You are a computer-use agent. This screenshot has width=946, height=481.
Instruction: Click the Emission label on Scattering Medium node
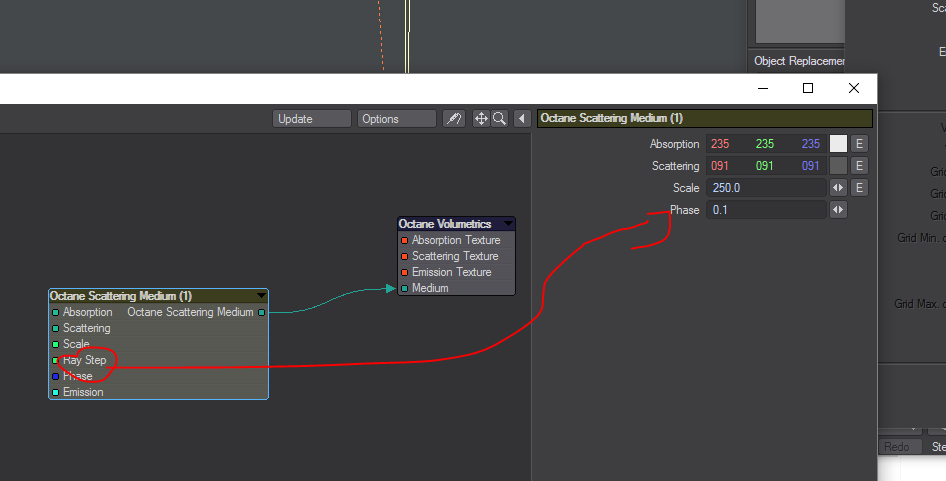pyautogui.click(x=83, y=392)
